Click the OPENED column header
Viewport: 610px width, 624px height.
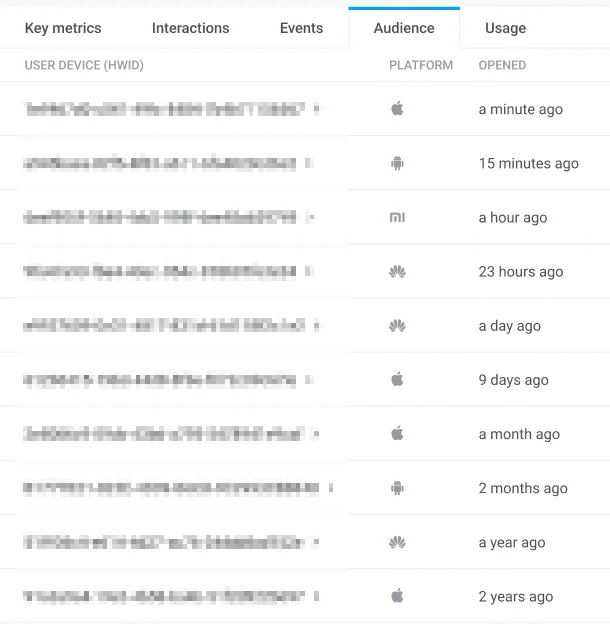[x=502, y=65]
